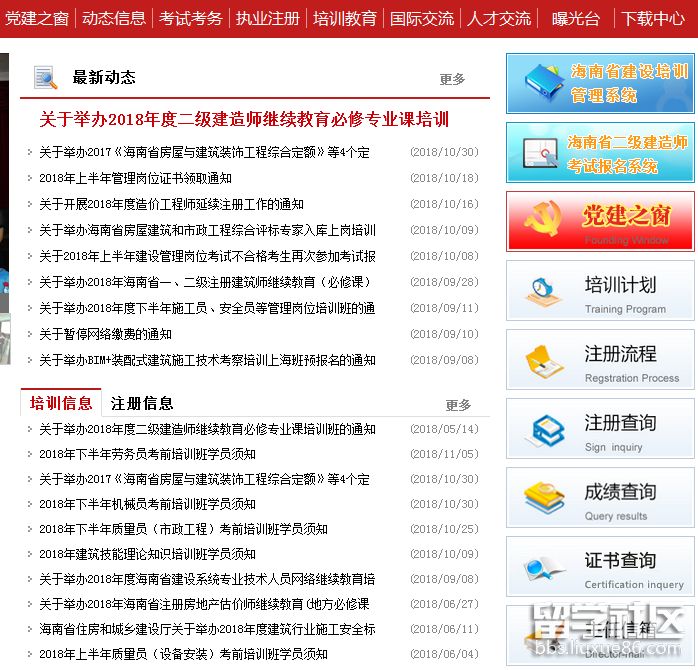The height and width of the screenshot is (670, 698).
Task: Click monitor cursor icon on 二级建造师考试报名系统 banner
Action: [x=541, y=152]
